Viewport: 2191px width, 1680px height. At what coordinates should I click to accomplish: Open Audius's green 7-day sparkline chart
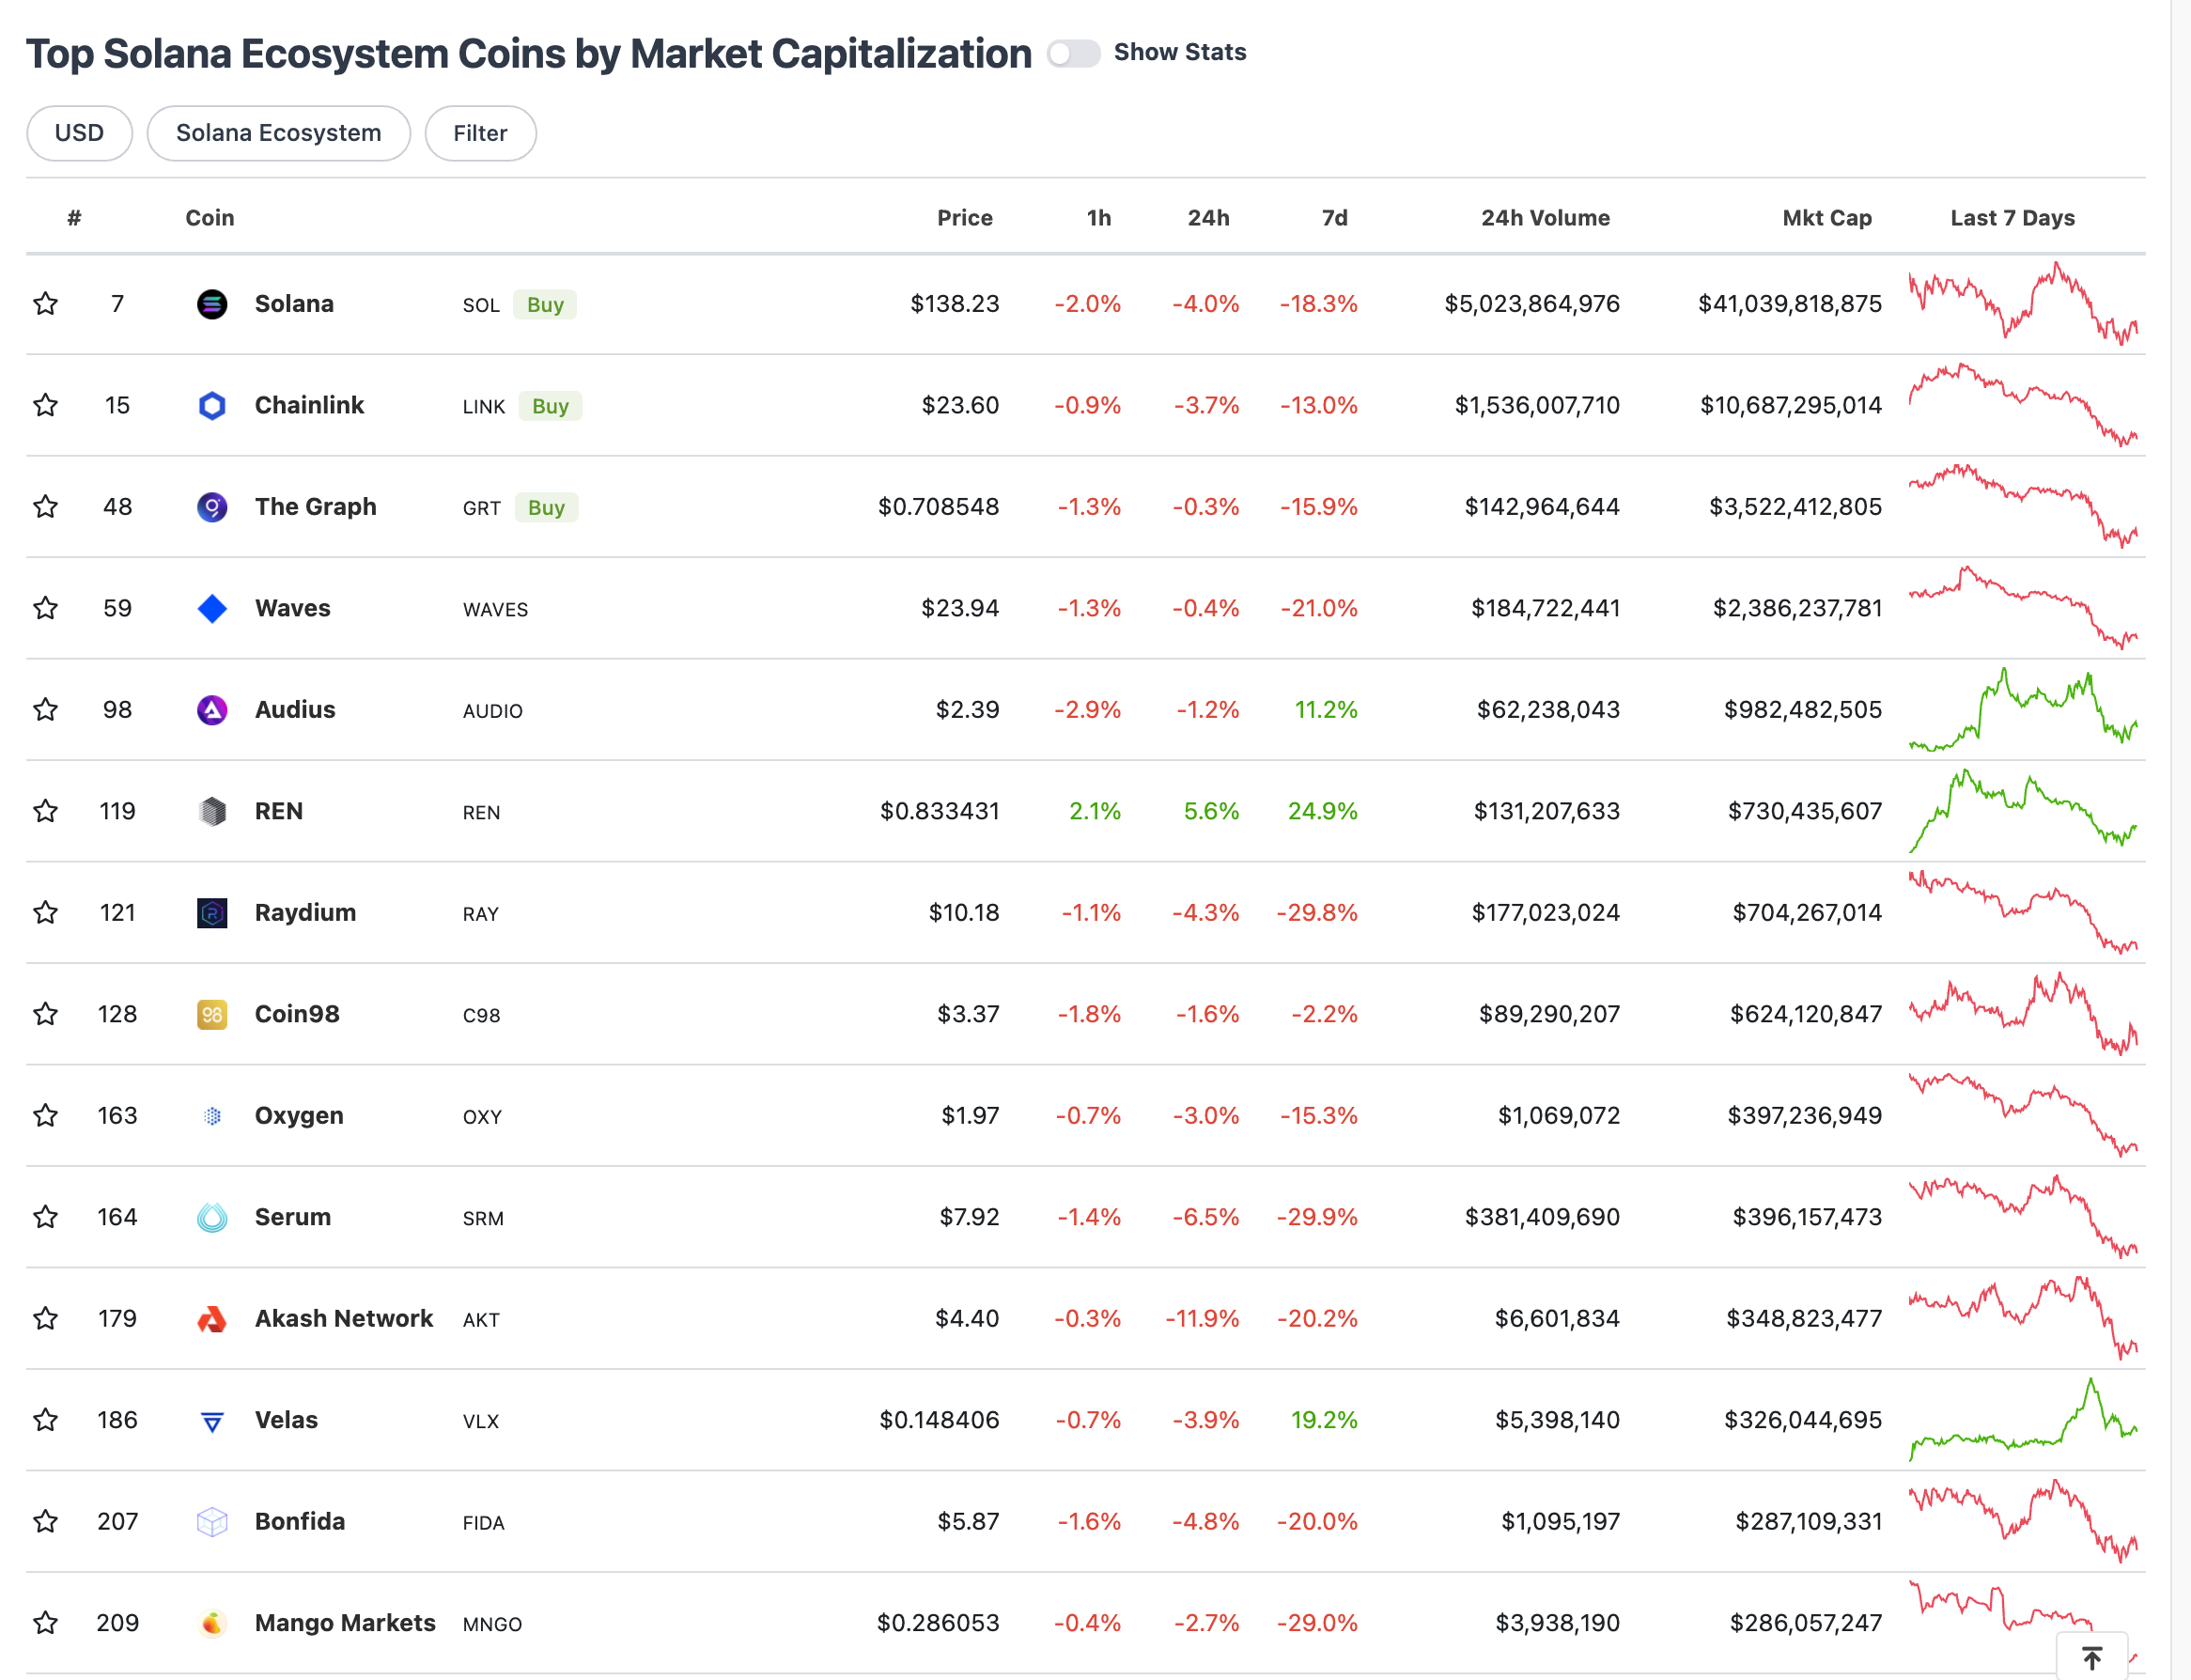click(2023, 710)
